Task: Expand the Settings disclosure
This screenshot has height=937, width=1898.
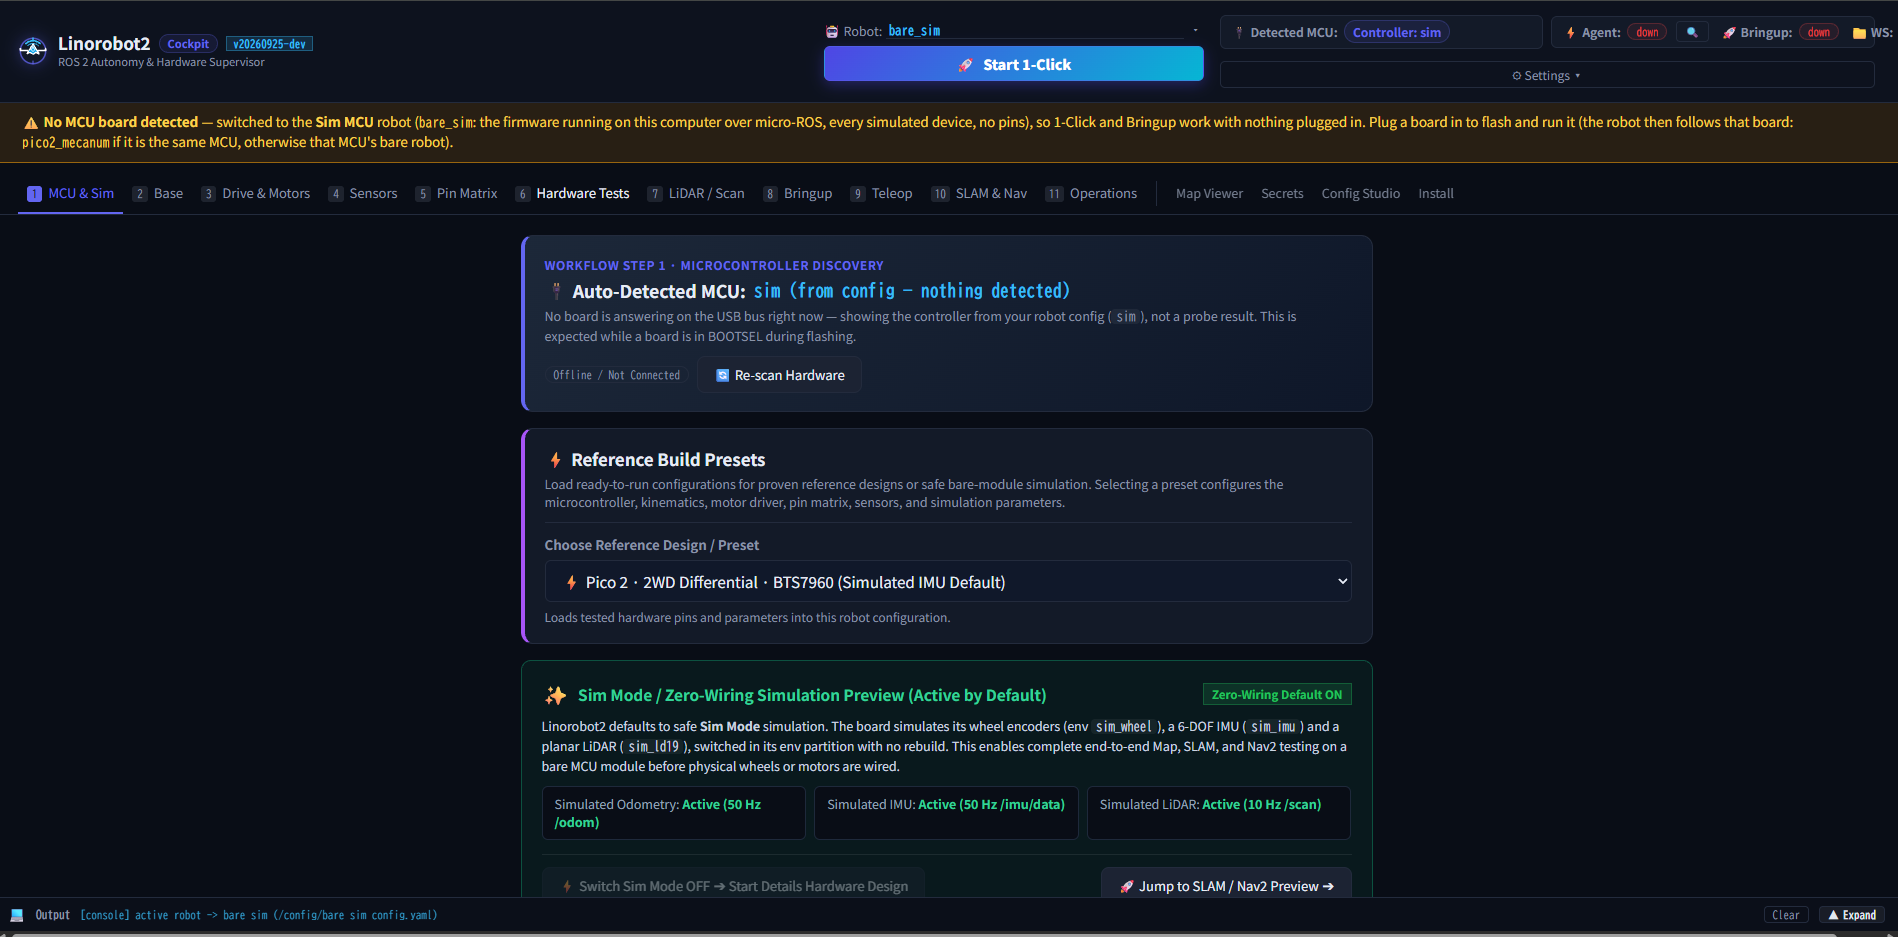Action: coord(1546,76)
